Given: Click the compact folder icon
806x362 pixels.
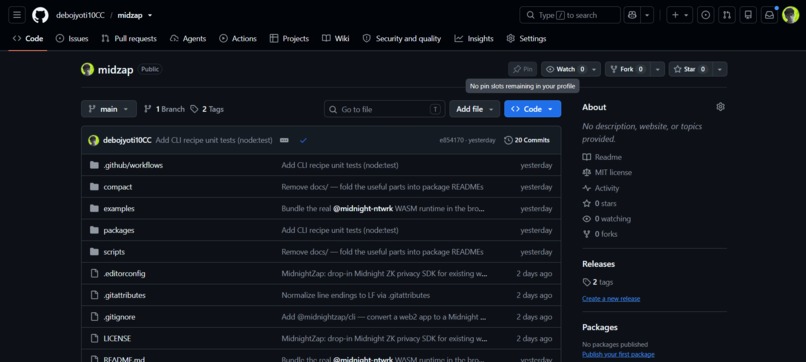Looking at the screenshot, I should (94, 187).
